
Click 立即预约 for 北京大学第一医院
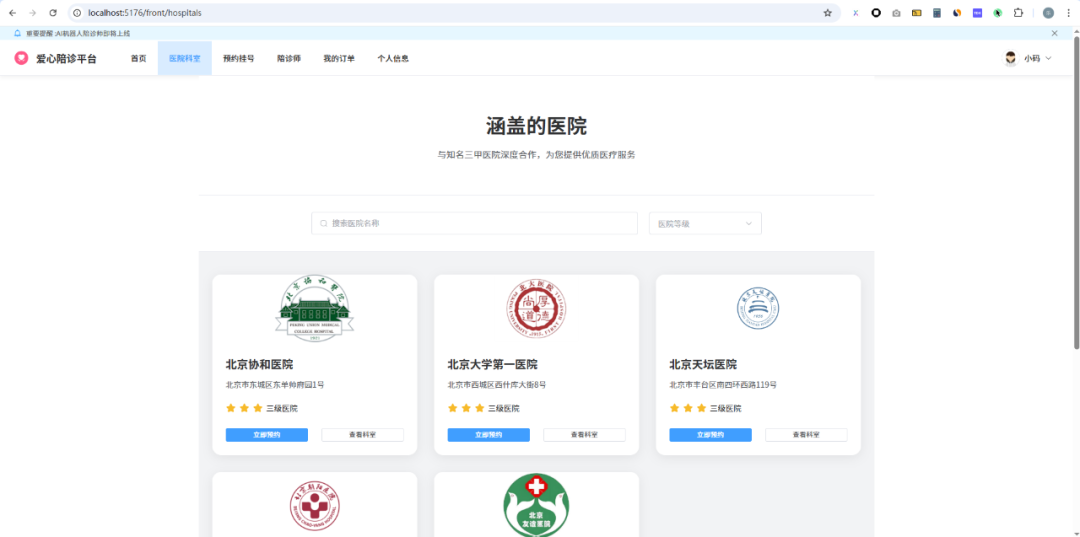click(x=488, y=435)
